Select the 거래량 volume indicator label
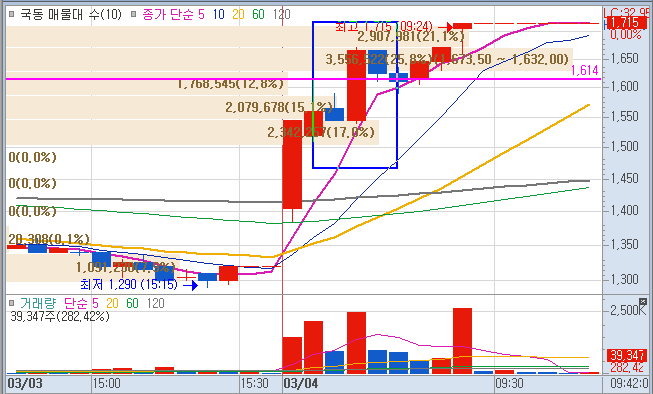Image resolution: width=653 pixels, height=394 pixels. [37, 303]
